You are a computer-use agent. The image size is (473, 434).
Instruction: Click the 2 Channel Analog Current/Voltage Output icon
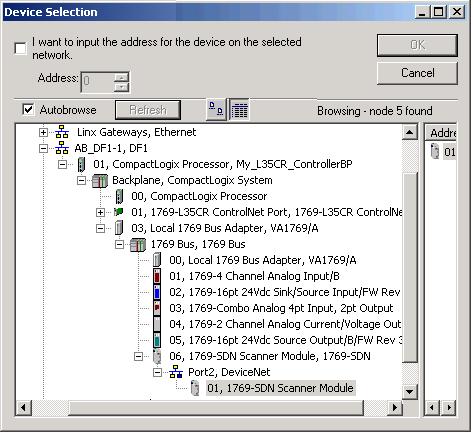(157, 324)
